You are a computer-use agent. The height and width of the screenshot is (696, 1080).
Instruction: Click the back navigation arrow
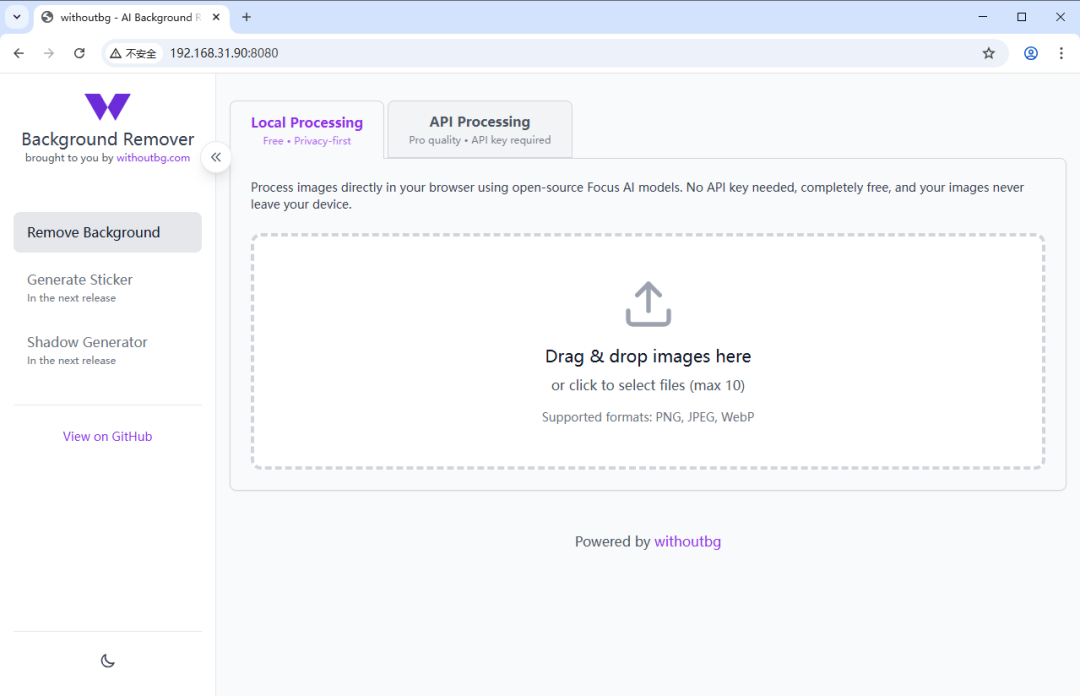point(18,53)
